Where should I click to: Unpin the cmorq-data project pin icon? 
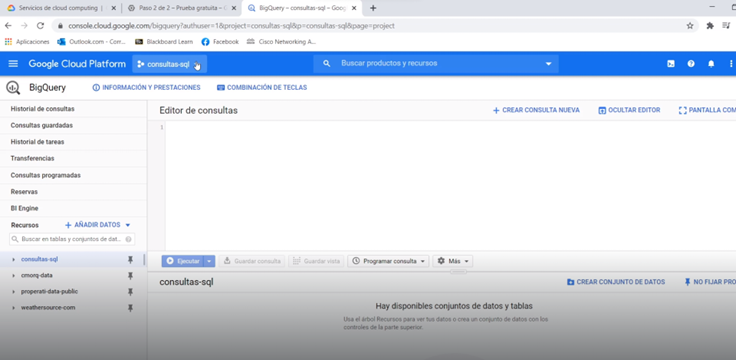click(130, 276)
